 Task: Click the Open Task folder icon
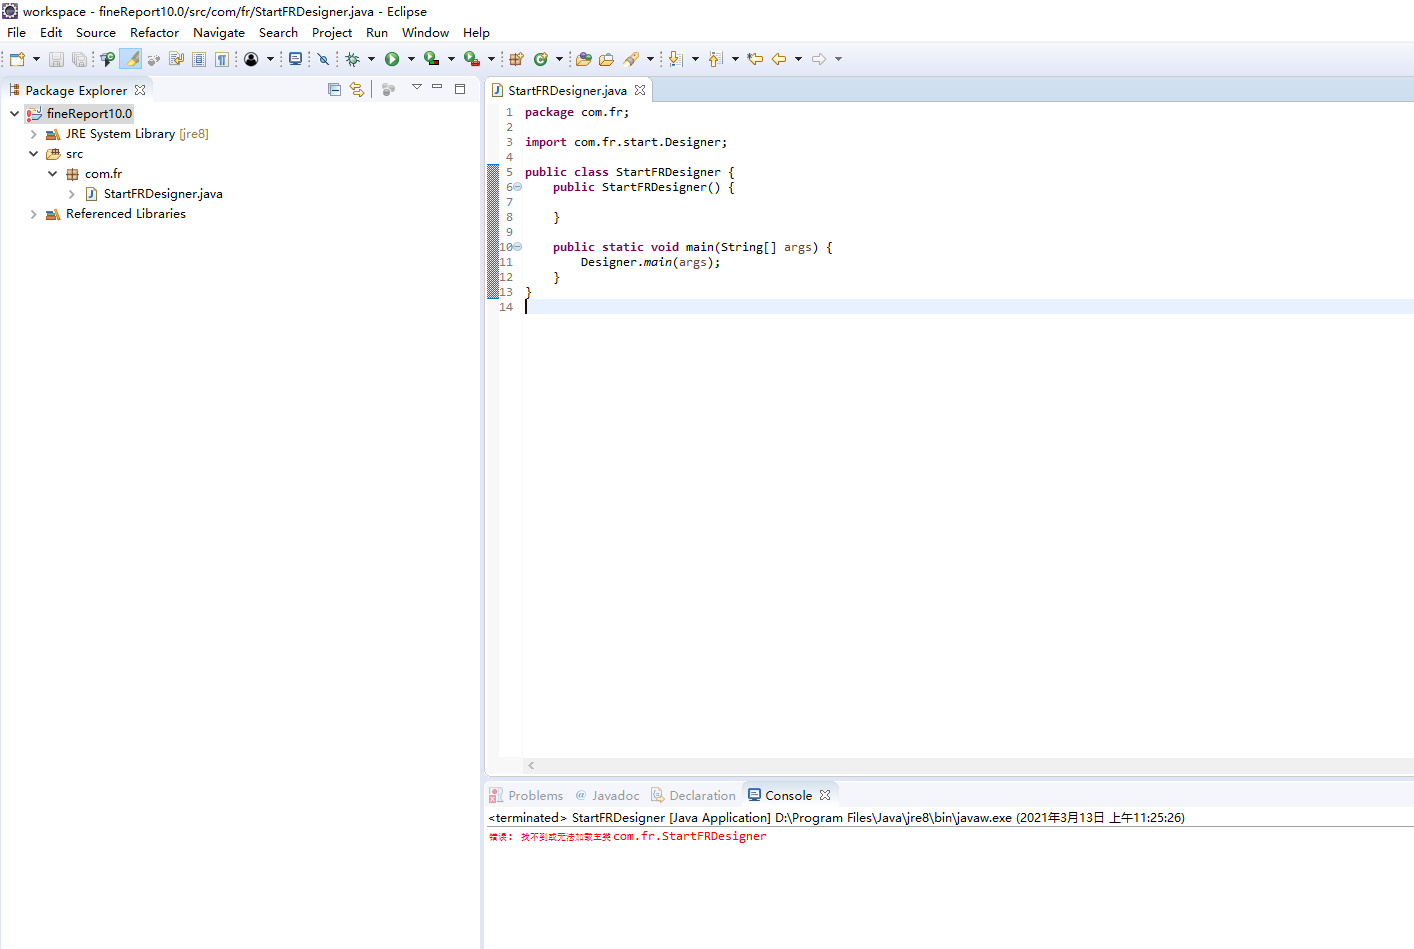[606, 59]
